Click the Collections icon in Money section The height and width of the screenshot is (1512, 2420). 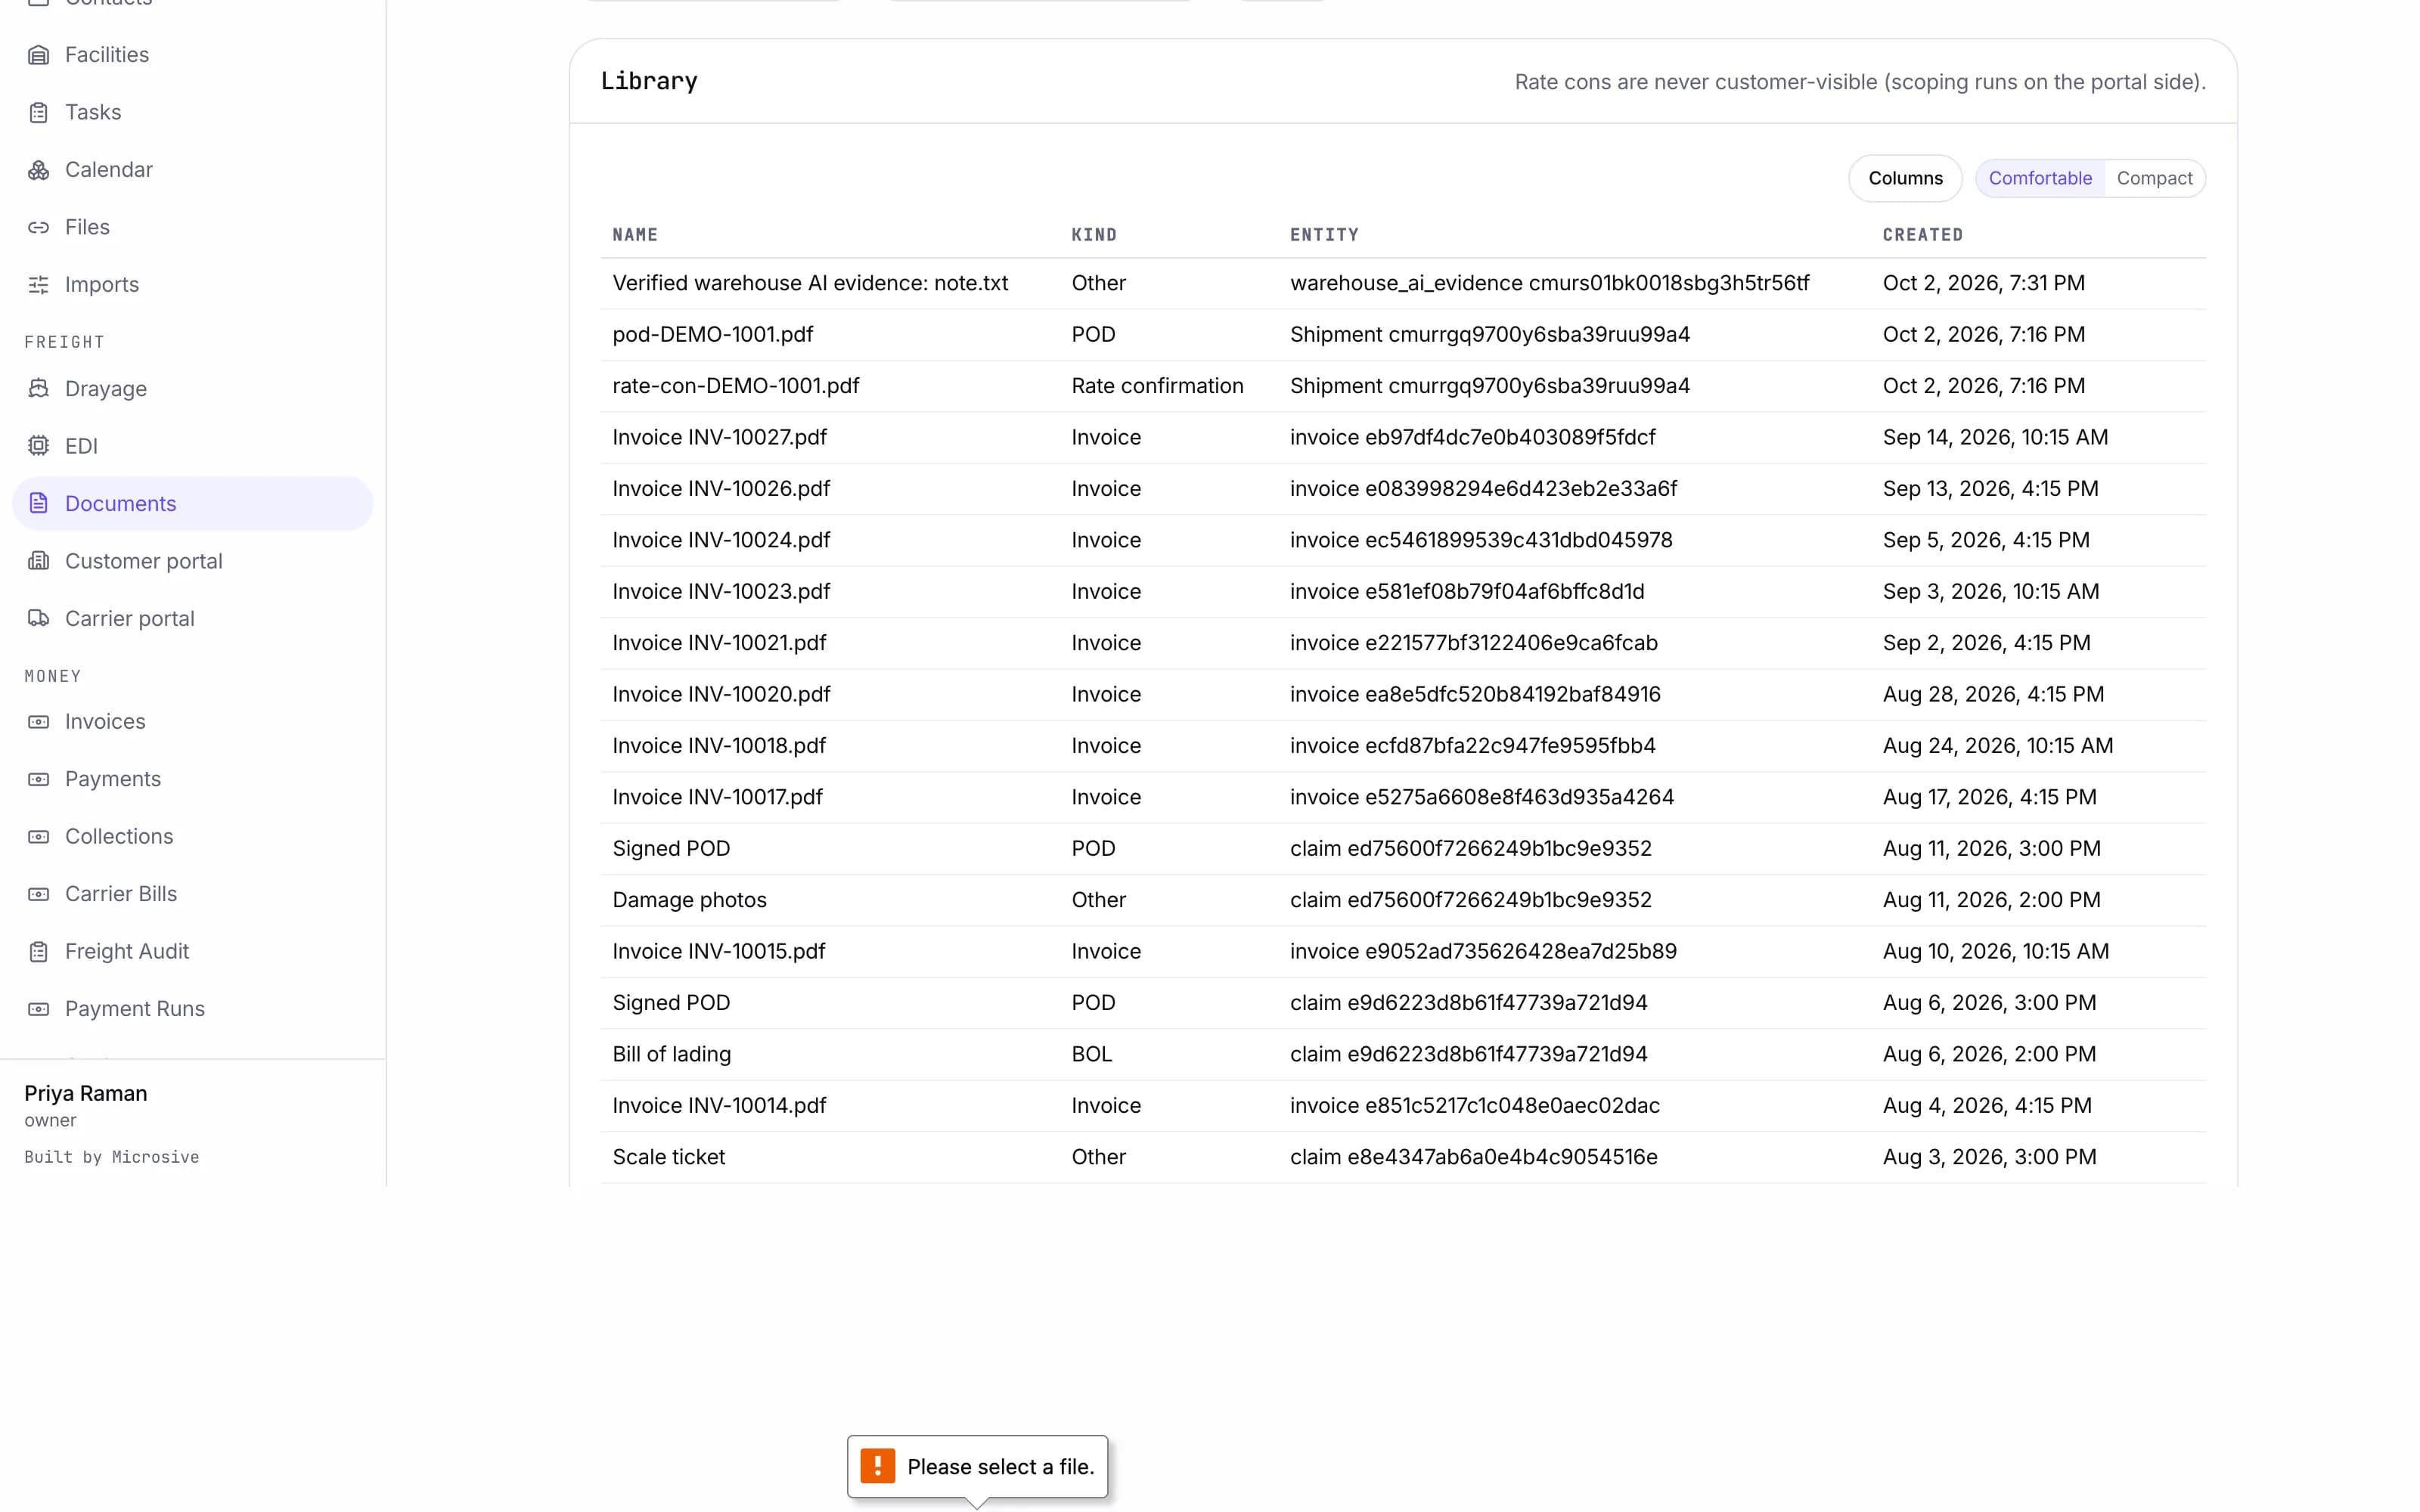point(38,836)
